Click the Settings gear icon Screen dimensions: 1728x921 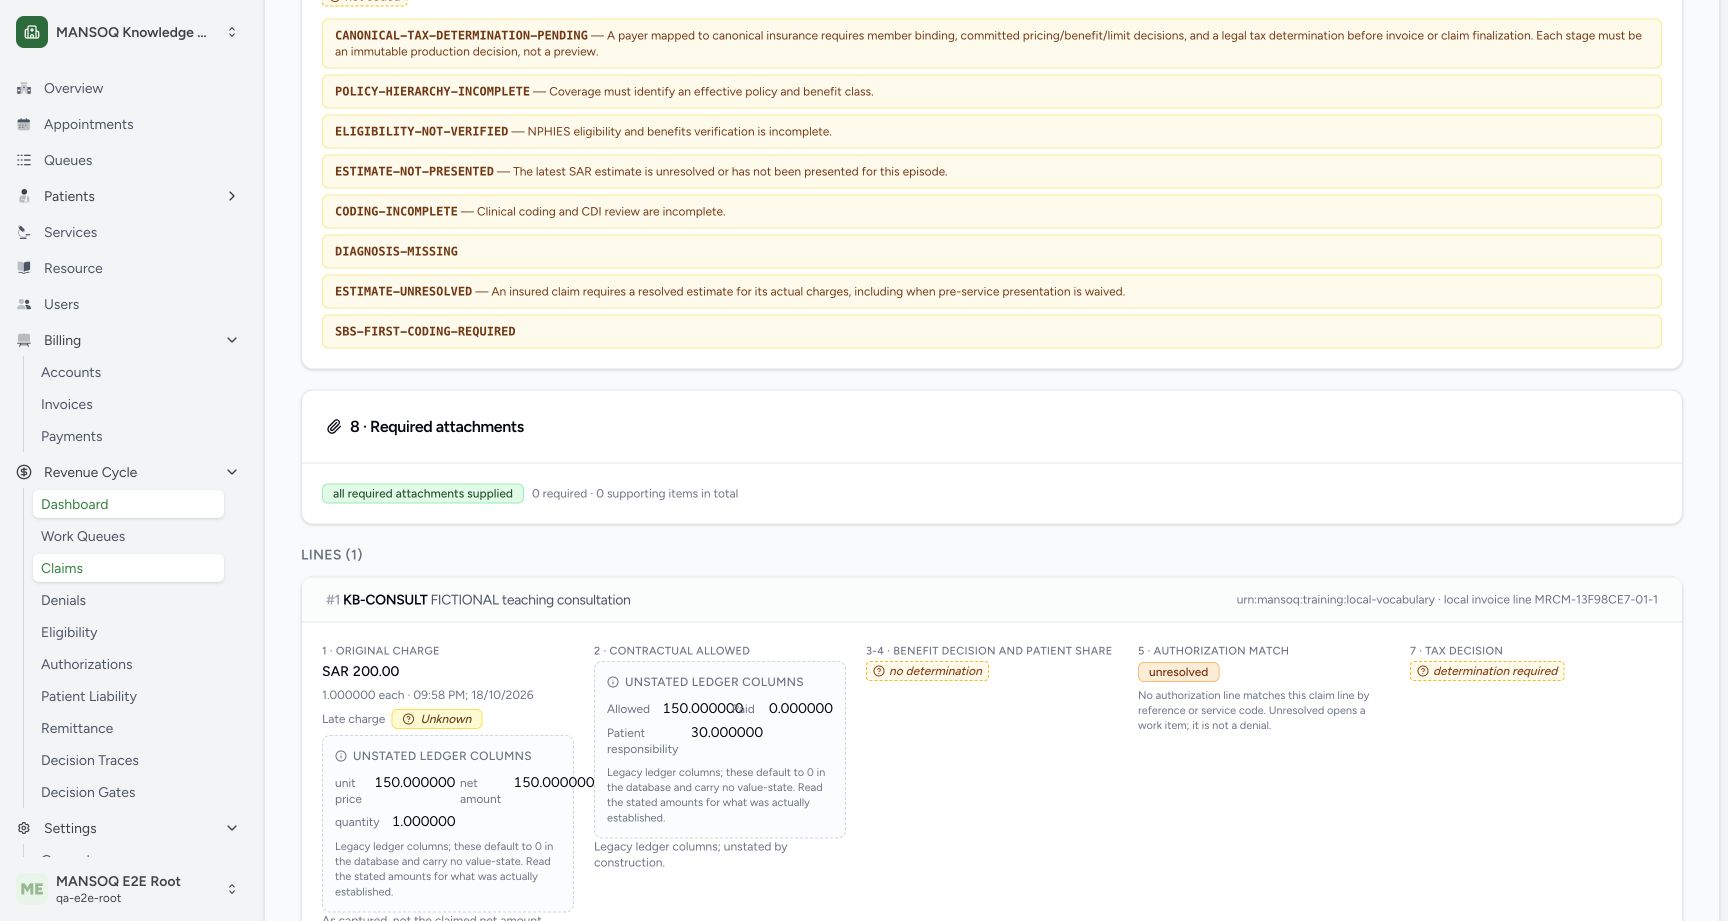24,828
